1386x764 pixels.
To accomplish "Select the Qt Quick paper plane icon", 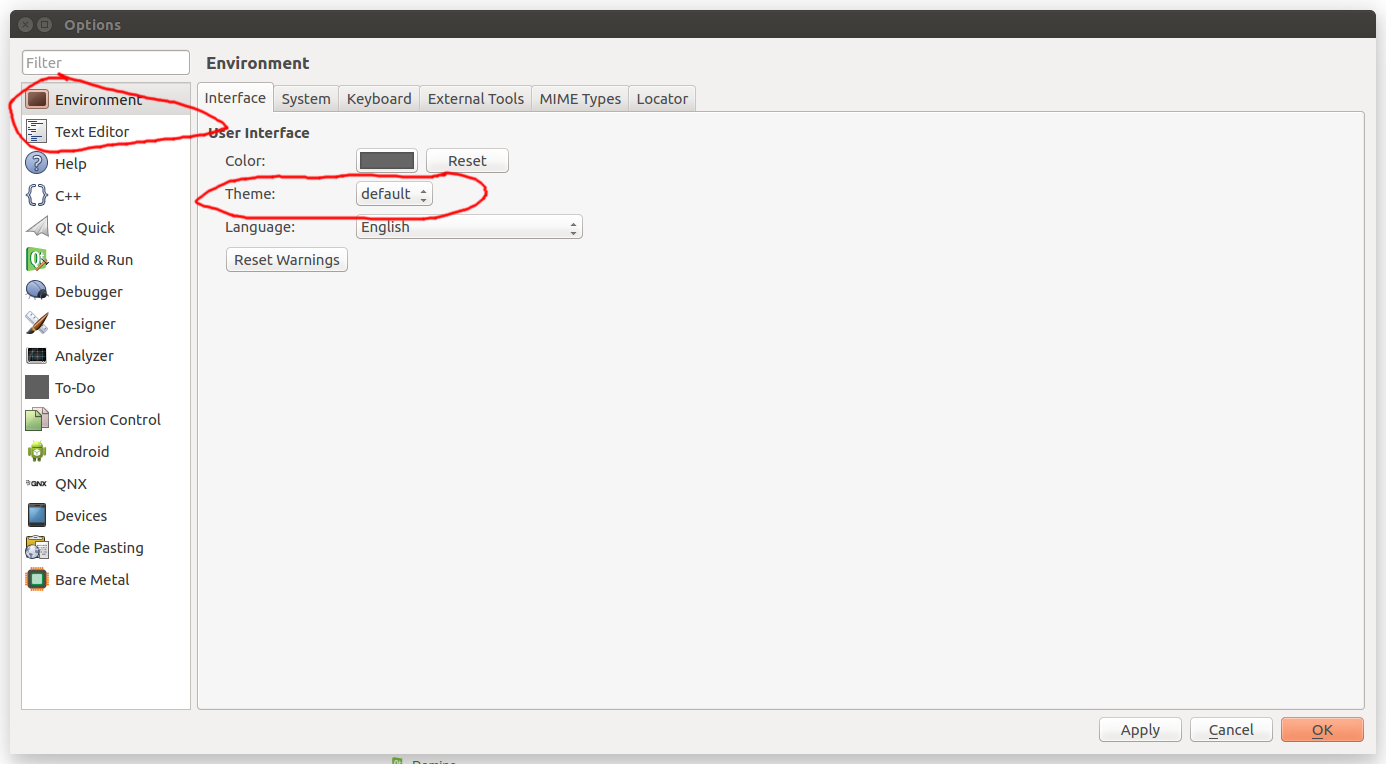I will (37, 228).
